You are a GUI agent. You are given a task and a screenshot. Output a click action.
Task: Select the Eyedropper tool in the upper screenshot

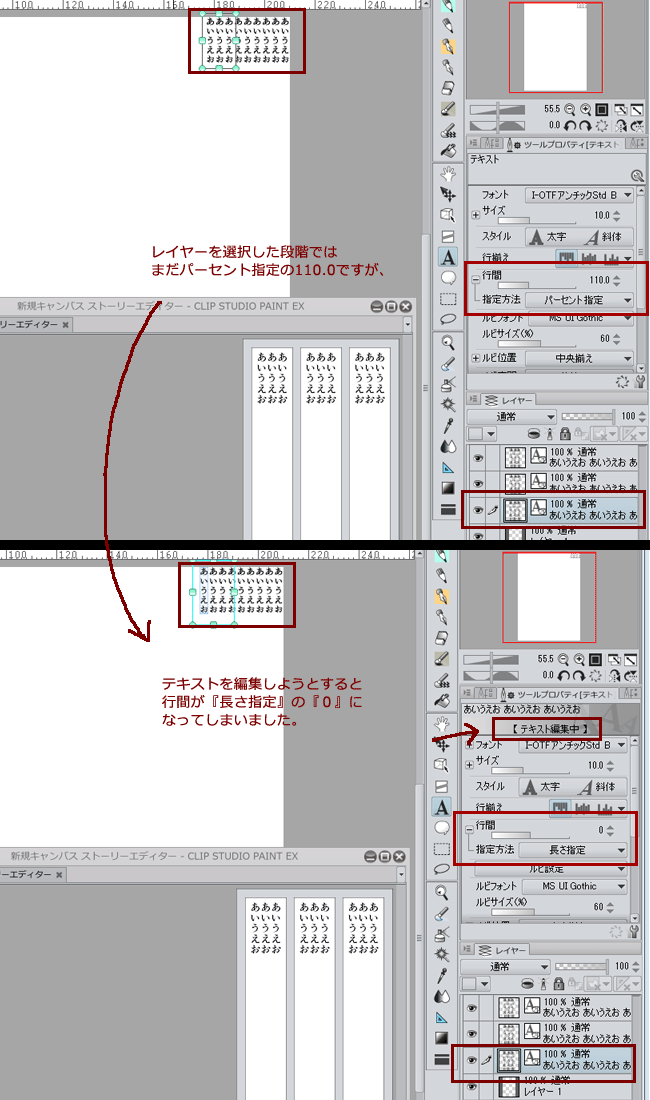[448, 426]
